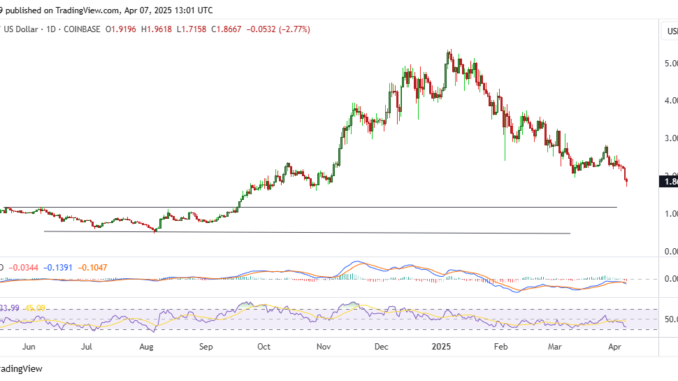Click the 4.00 price axis label
The image size is (678, 381).
coord(671,101)
